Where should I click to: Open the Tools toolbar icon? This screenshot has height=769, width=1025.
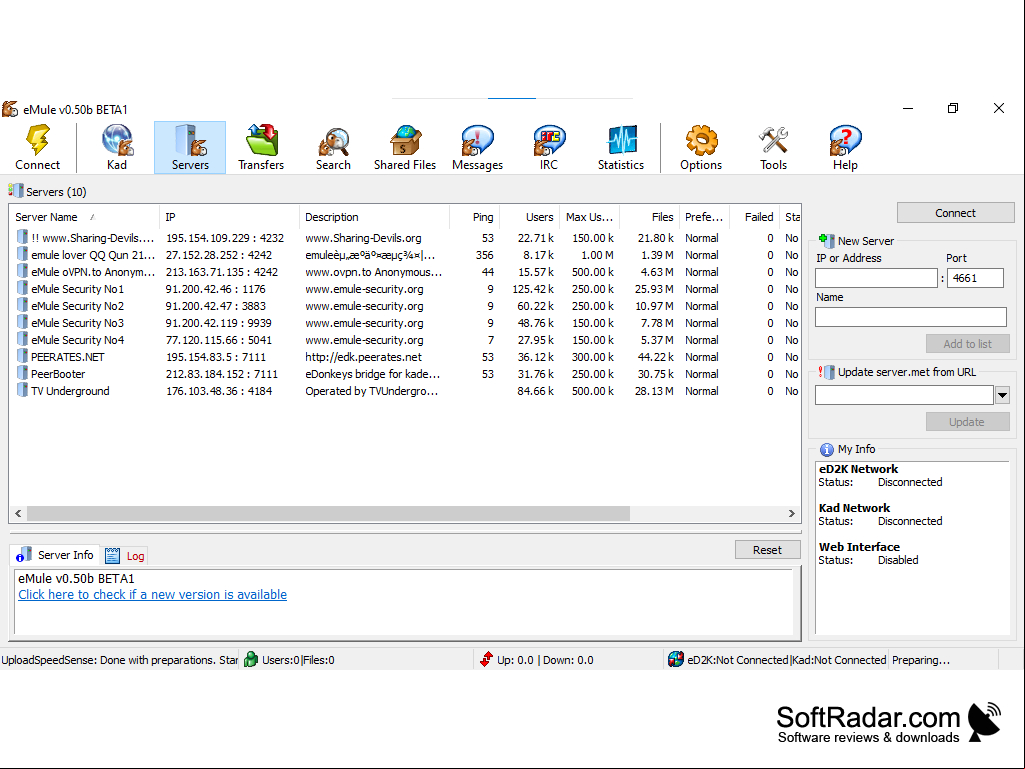click(x=773, y=147)
